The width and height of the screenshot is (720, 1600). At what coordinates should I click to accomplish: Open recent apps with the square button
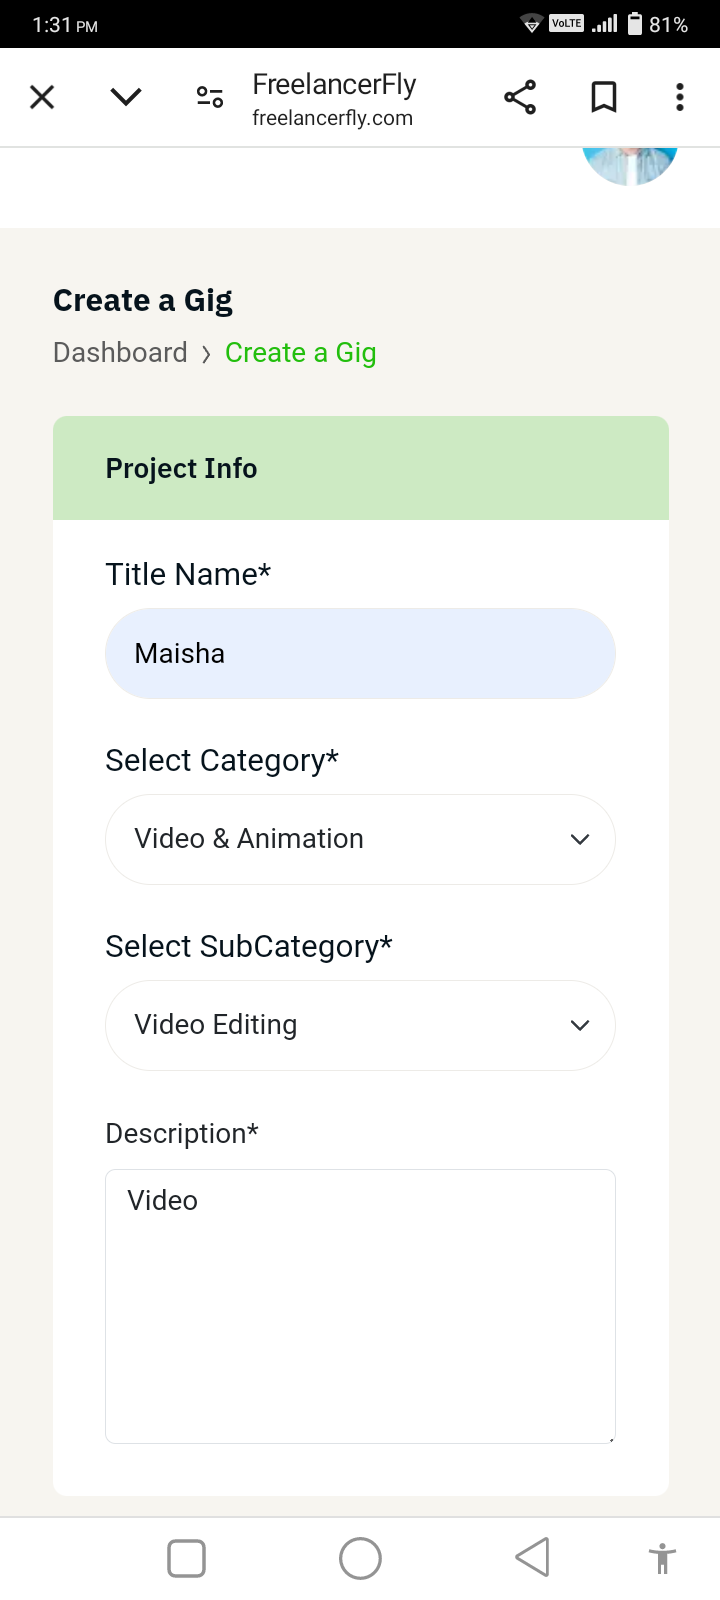187,1558
